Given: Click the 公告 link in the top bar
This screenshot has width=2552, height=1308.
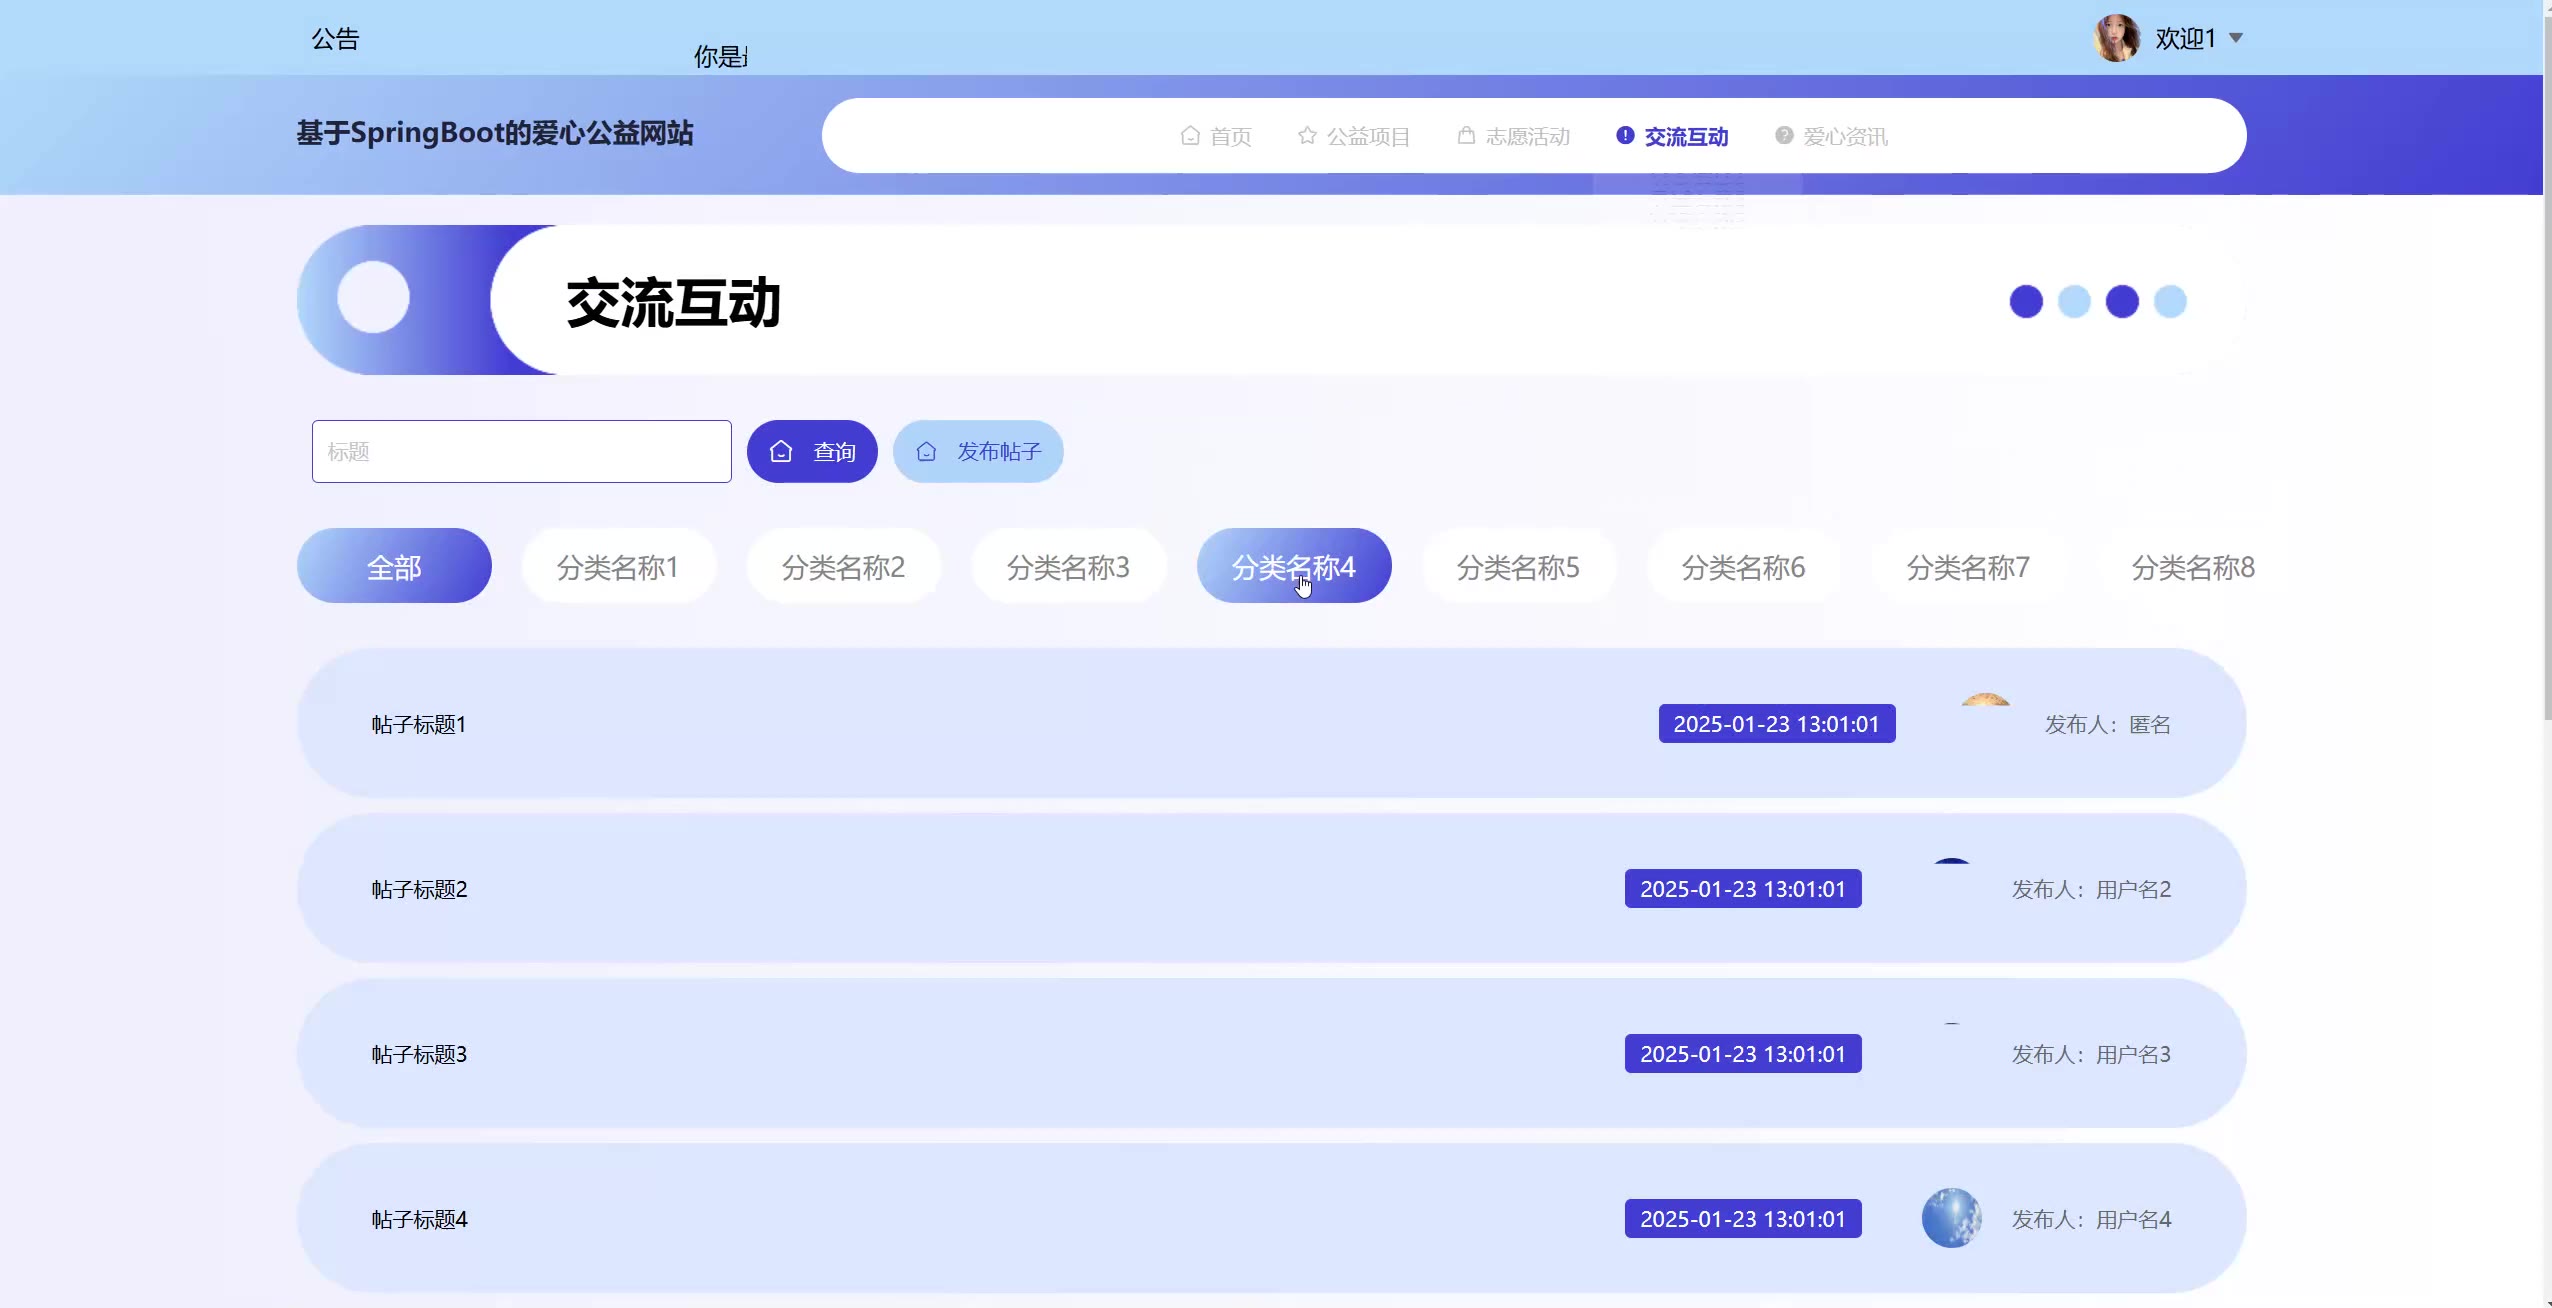Looking at the screenshot, I should pyautogui.click(x=335, y=39).
